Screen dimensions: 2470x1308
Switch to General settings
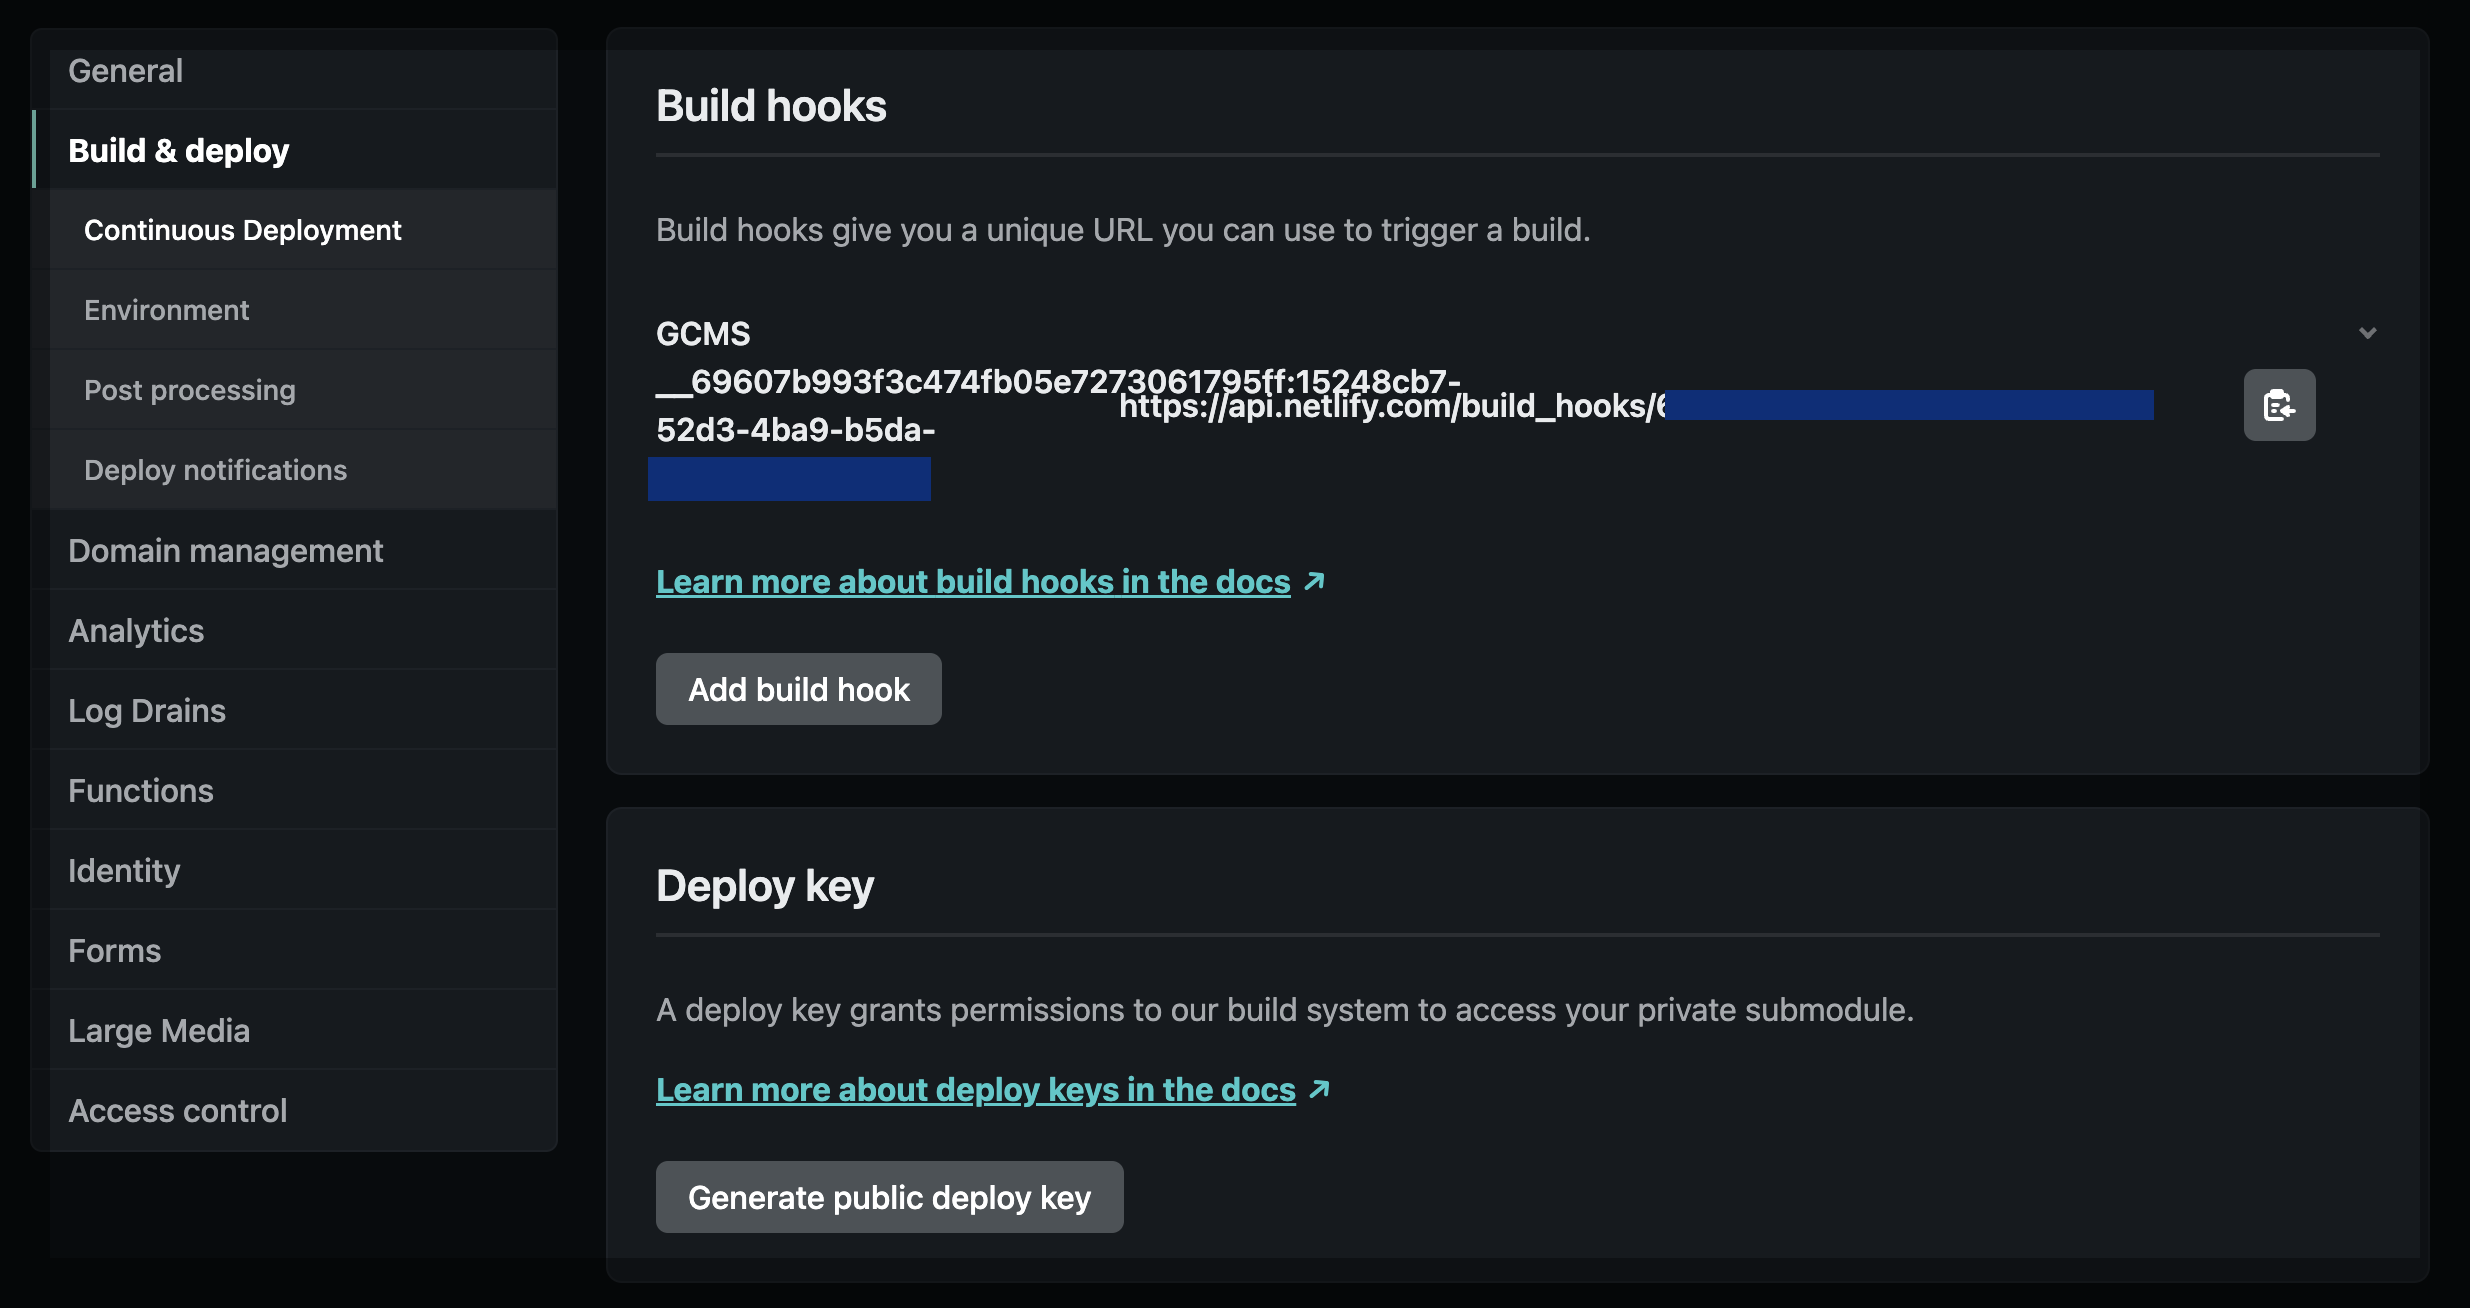(126, 70)
